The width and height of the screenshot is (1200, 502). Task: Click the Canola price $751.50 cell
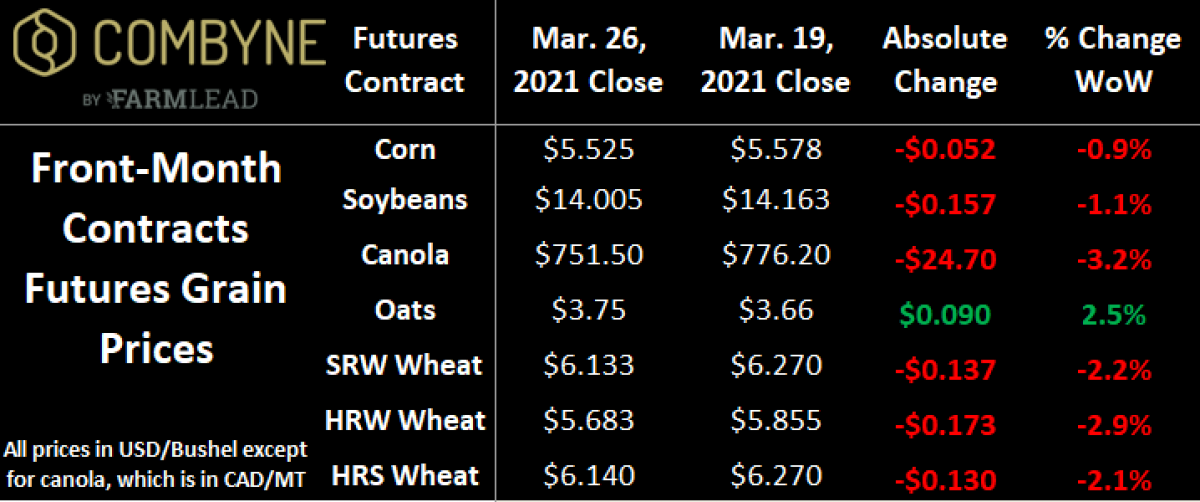point(587,254)
